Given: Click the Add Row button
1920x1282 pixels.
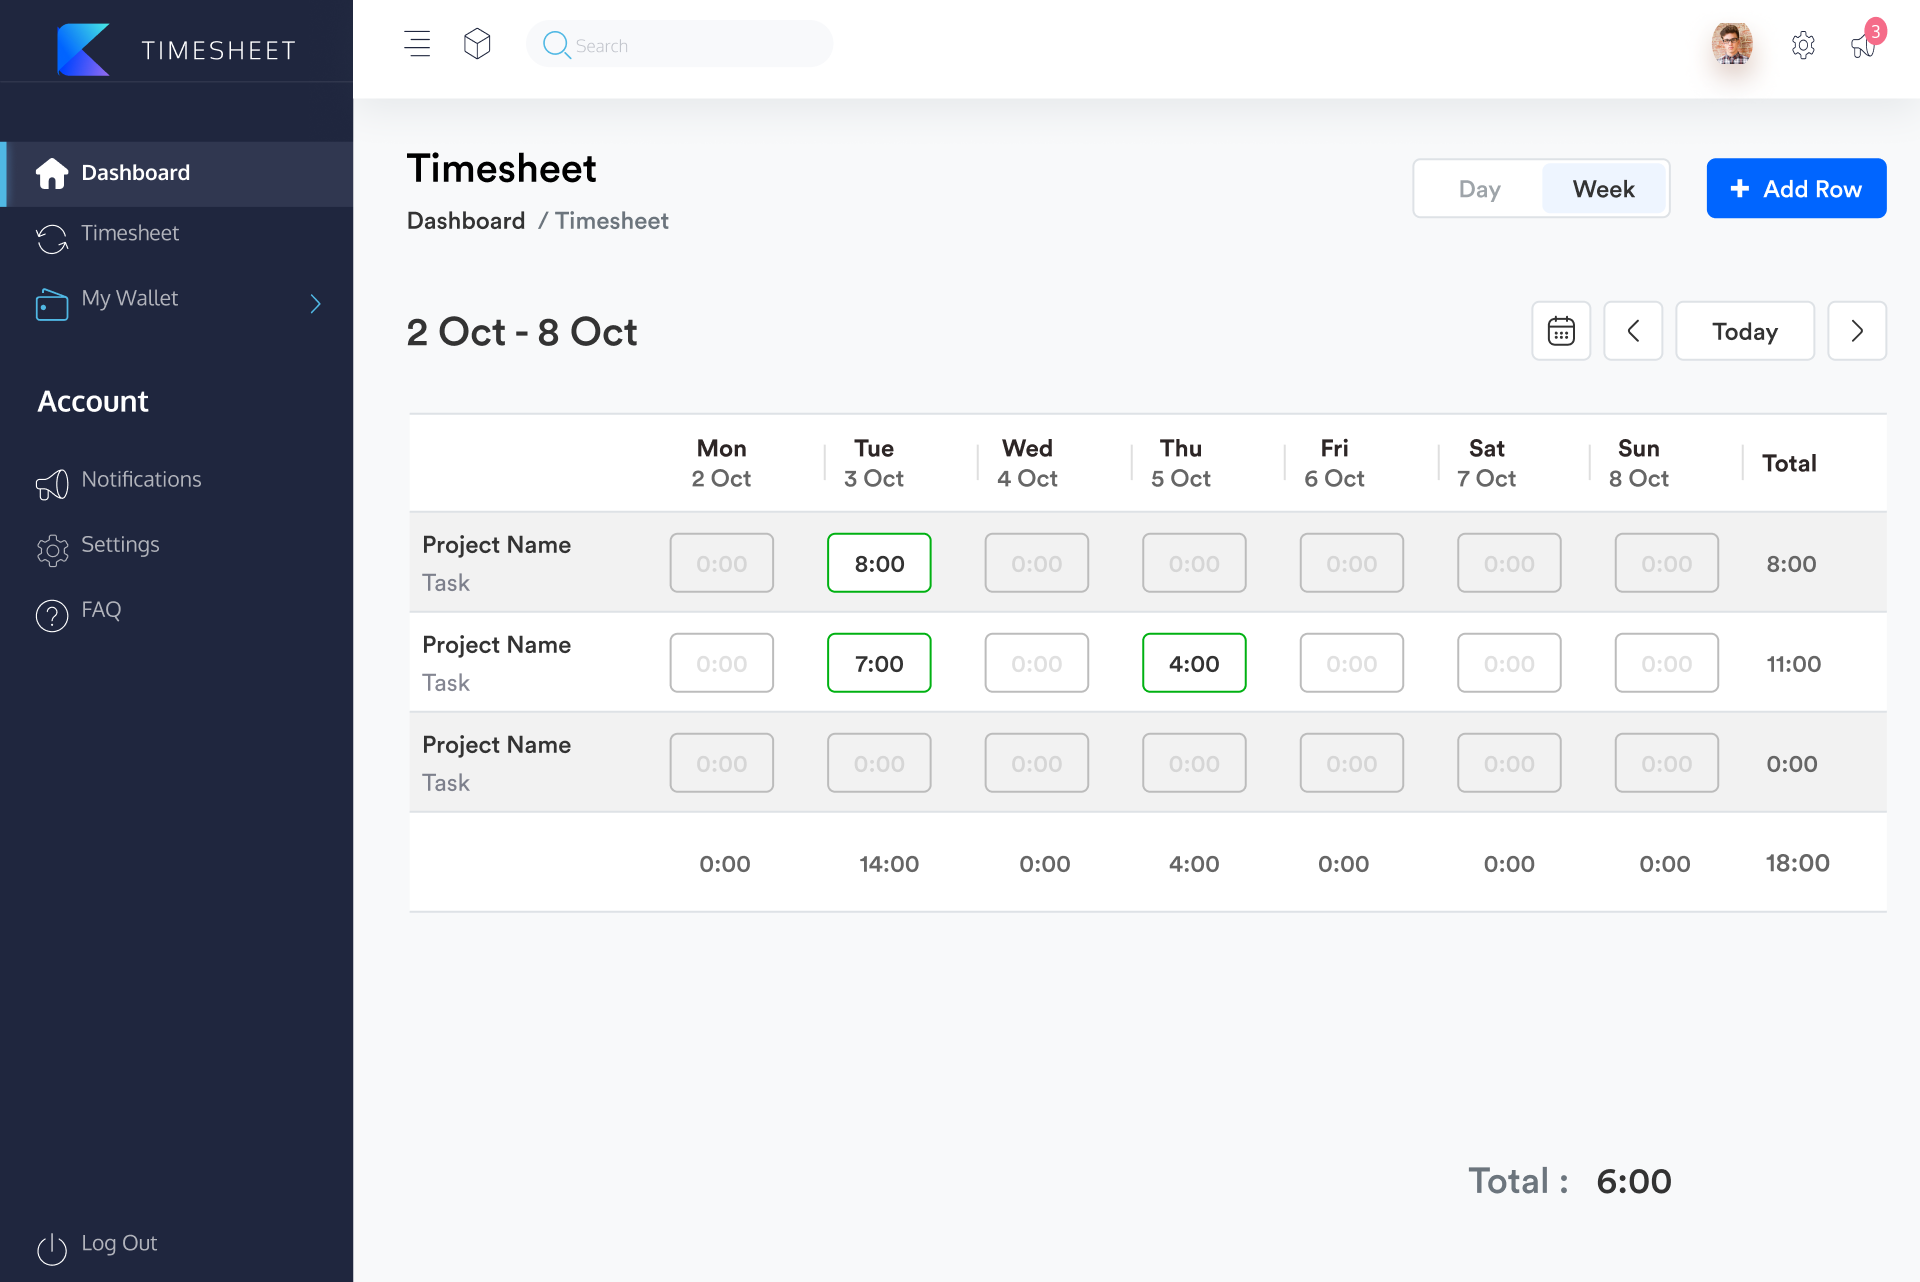Looking at the screenshot, I should click(x=1795, y=188).
